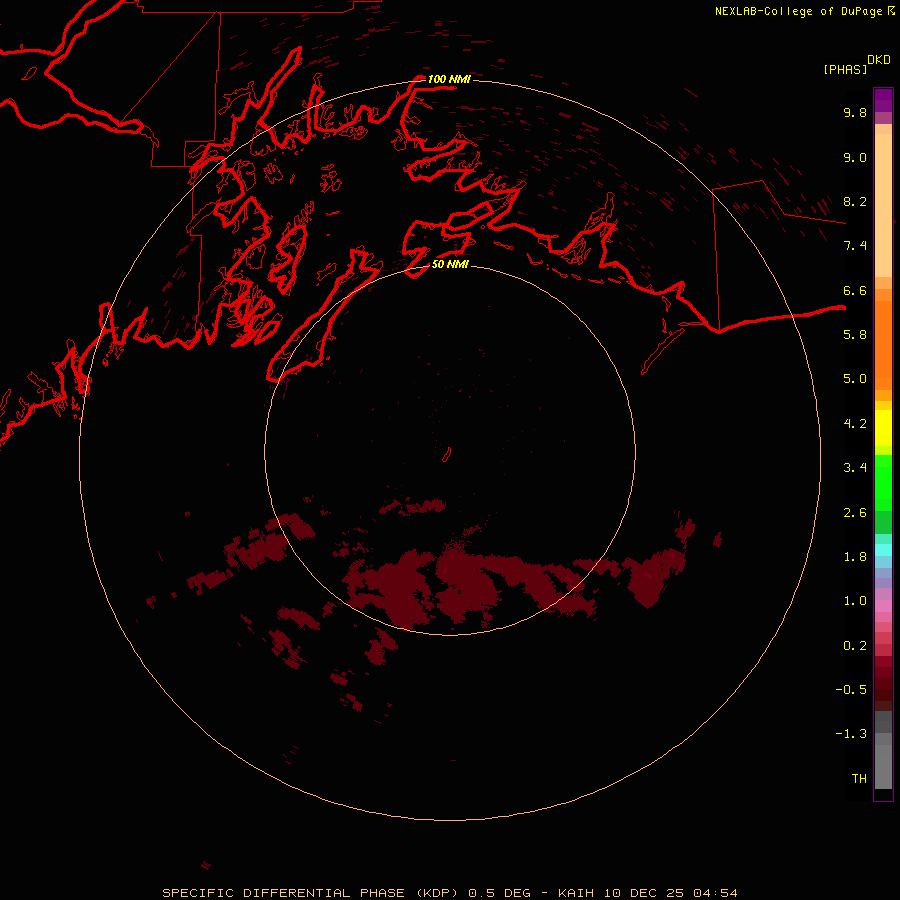Click the 3.4 value on the color scale
Image resolution: width=900 pixels, height=900 pixels.
point(855,468)
